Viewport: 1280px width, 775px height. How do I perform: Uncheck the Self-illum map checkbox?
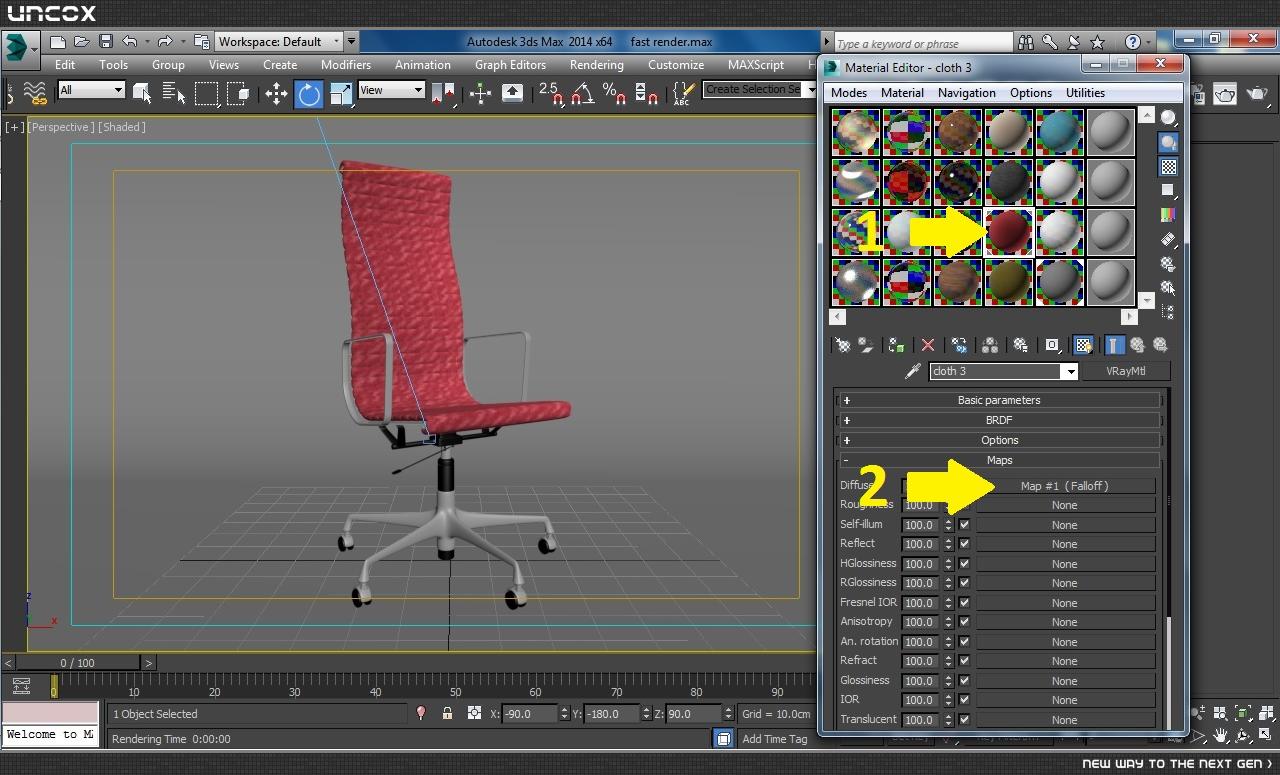click(x=964, y=525)
